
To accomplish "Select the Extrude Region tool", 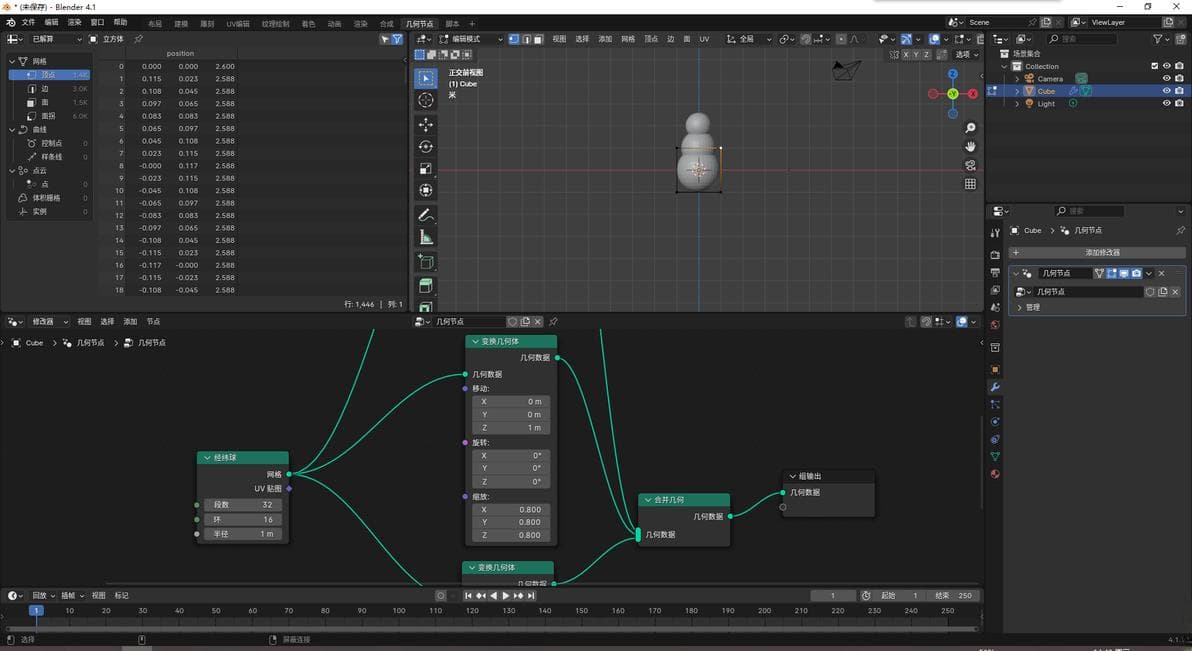I will pyautogui.click(x=426, y=286).
